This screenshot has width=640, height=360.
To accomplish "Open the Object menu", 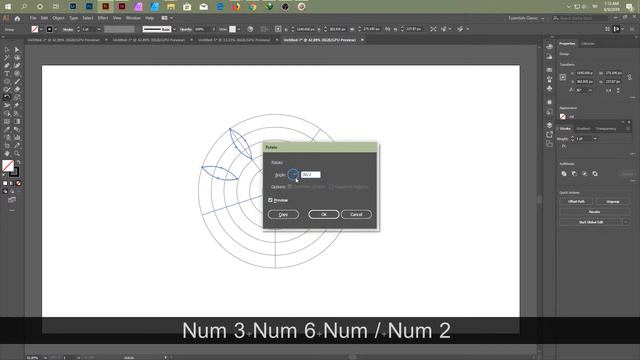I will click(x=58, y=18).
